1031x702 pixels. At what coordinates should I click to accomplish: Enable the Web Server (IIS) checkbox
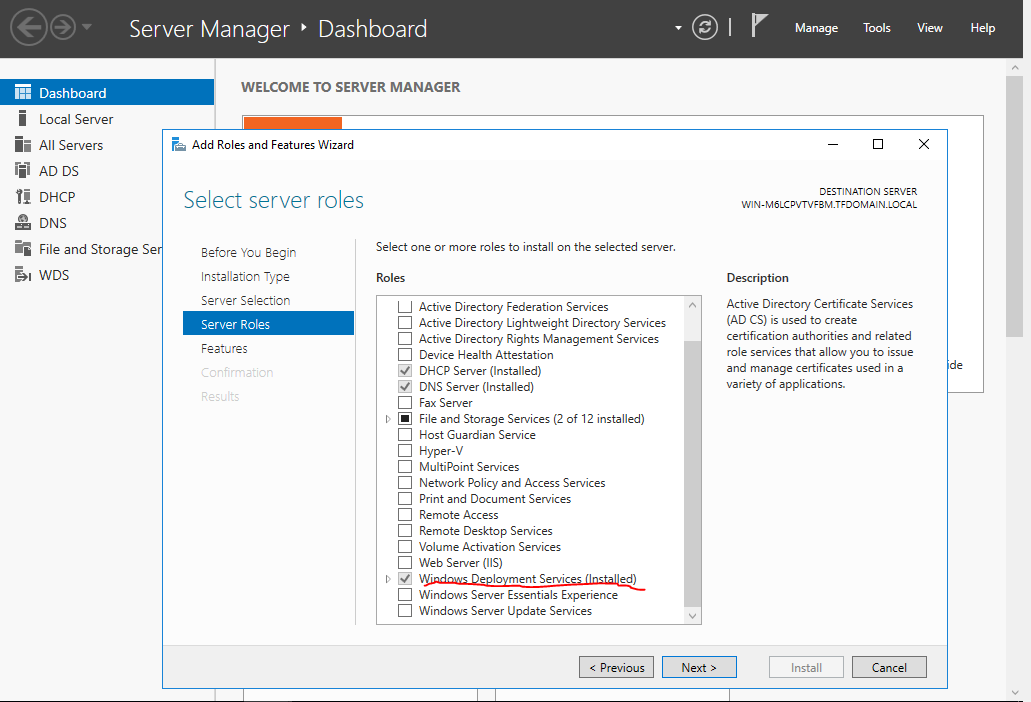405,563
